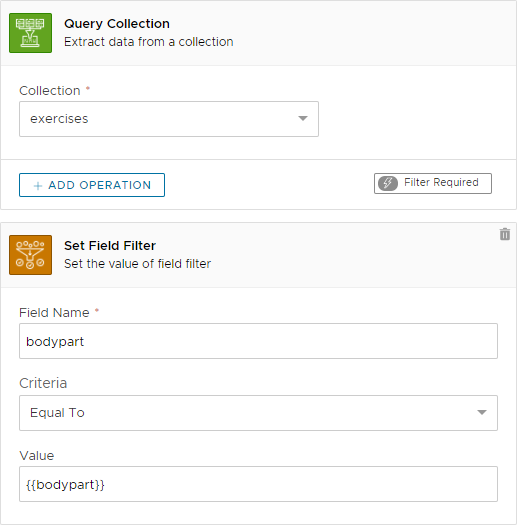Click the Criteria label
Viewport: 517px width, 525px height.
(x=43, y=383)
